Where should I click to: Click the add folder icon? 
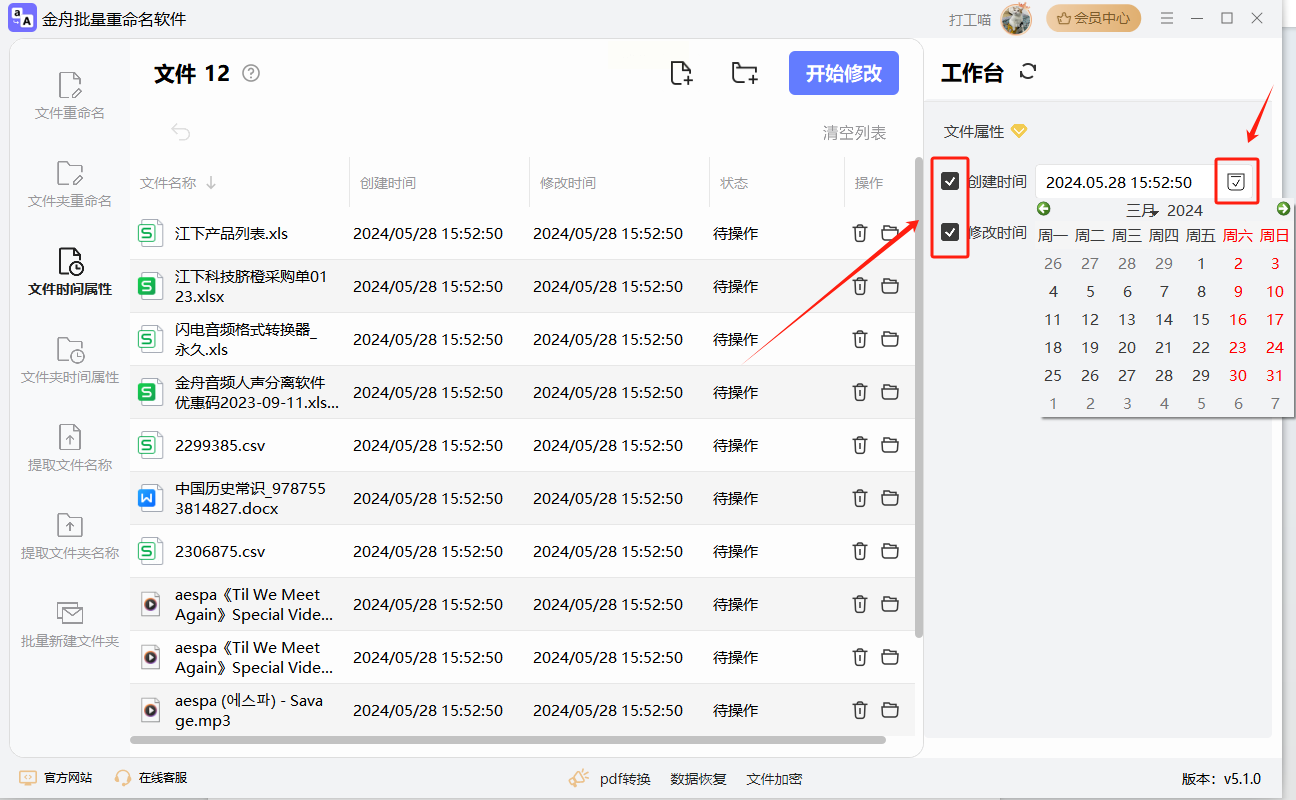point(744,73)
